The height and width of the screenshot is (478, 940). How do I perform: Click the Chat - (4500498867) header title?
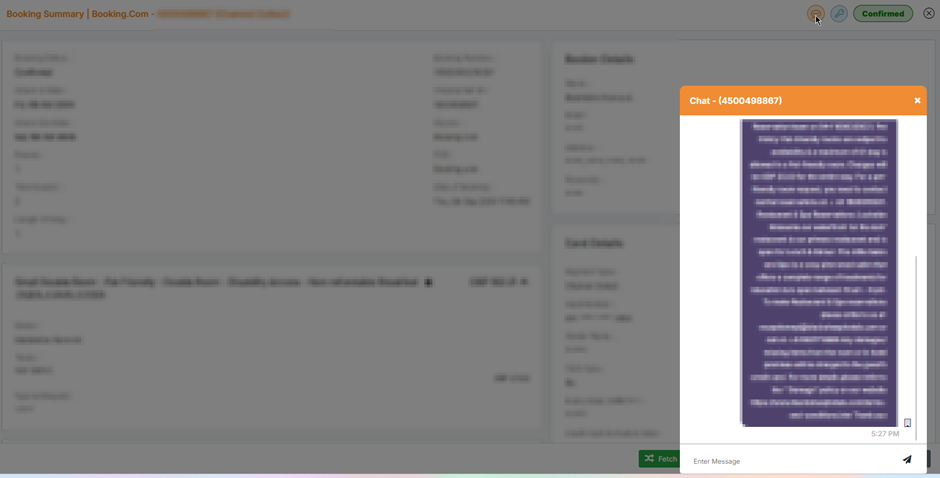736,101
